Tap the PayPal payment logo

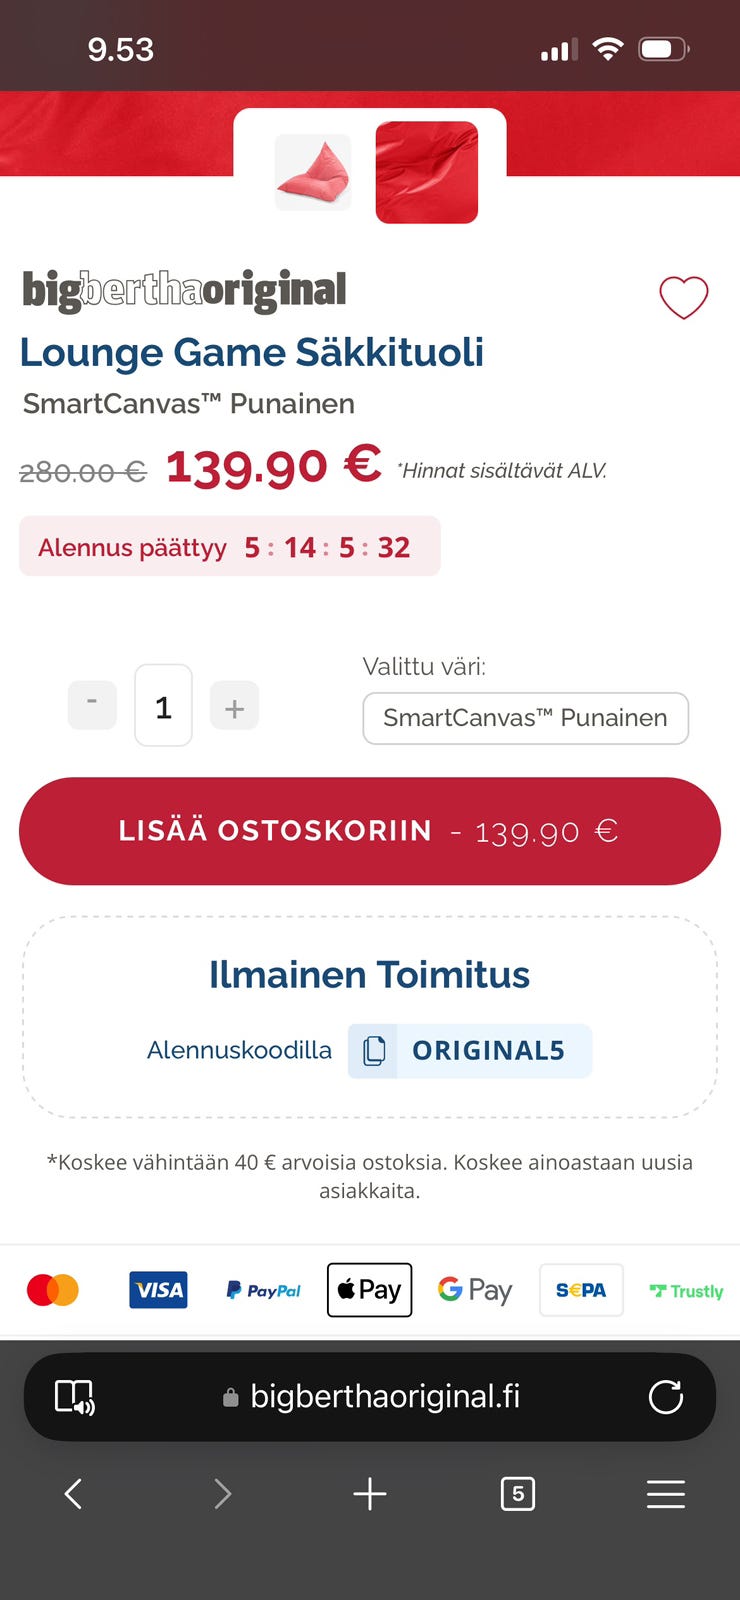263,1291
